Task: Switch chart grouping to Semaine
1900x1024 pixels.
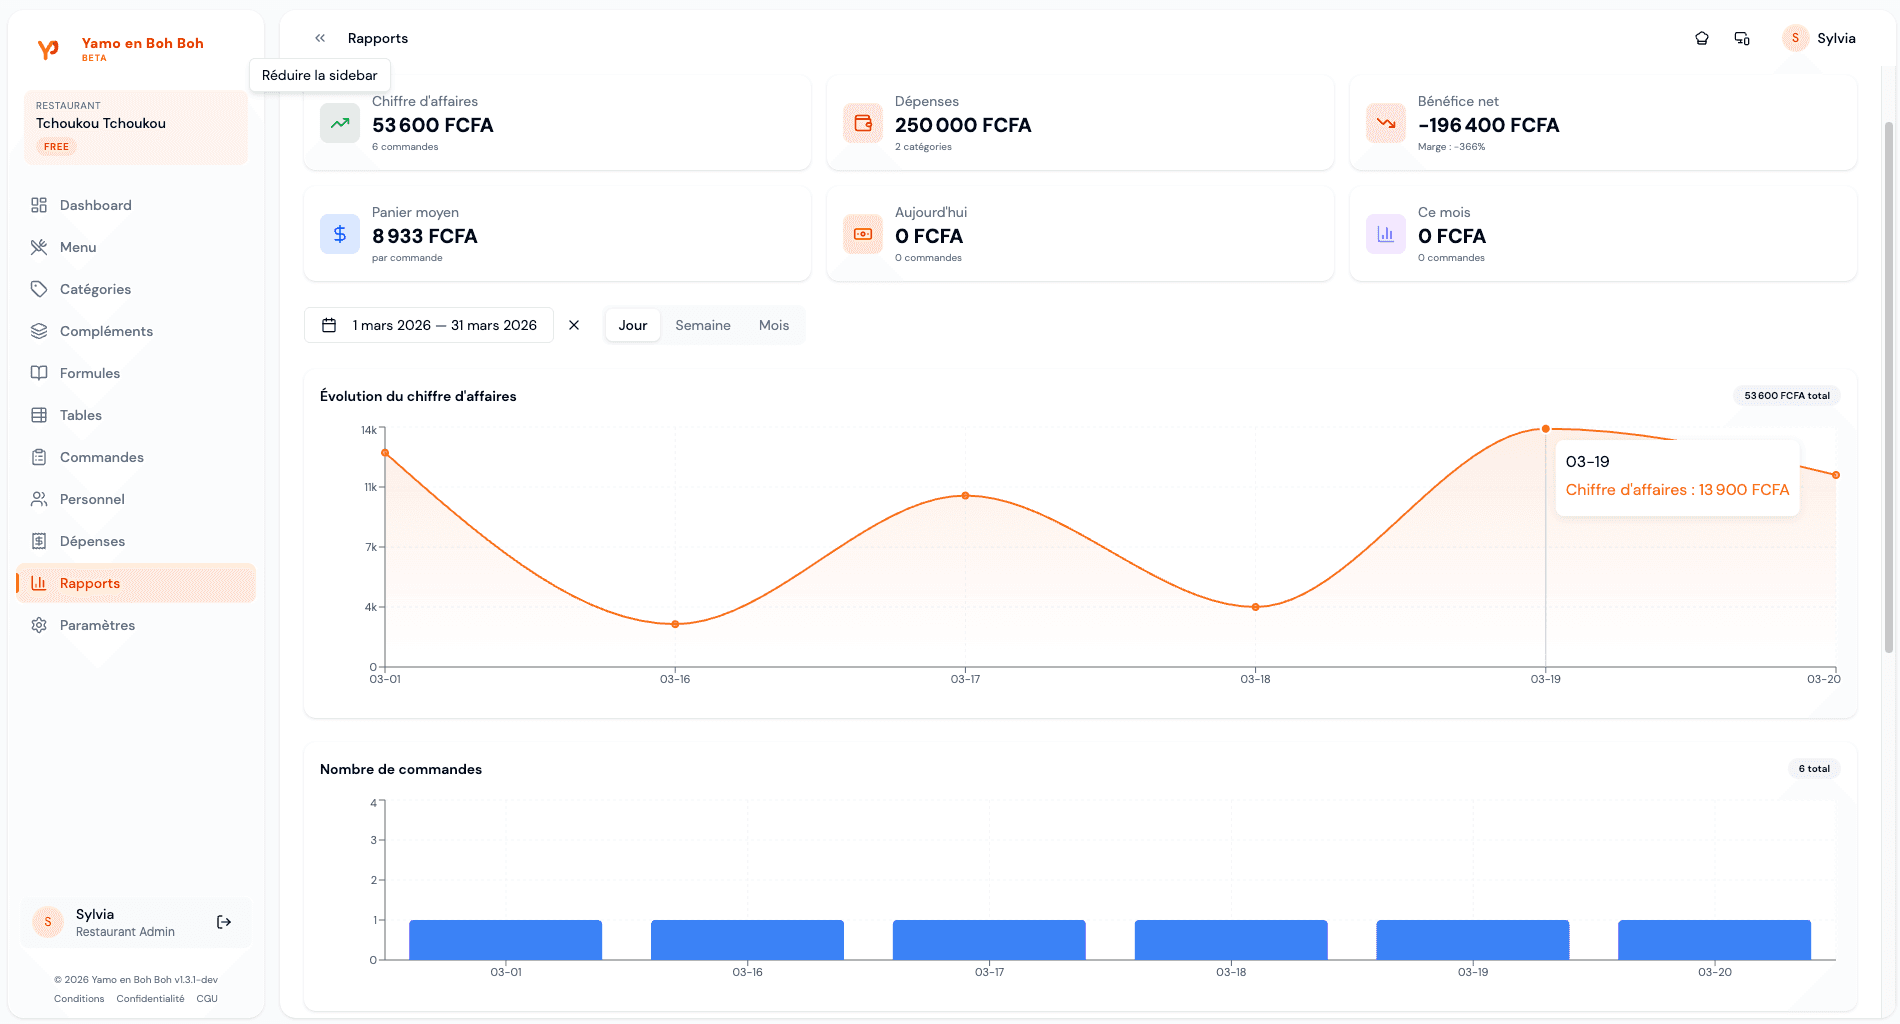Action: 702,325
